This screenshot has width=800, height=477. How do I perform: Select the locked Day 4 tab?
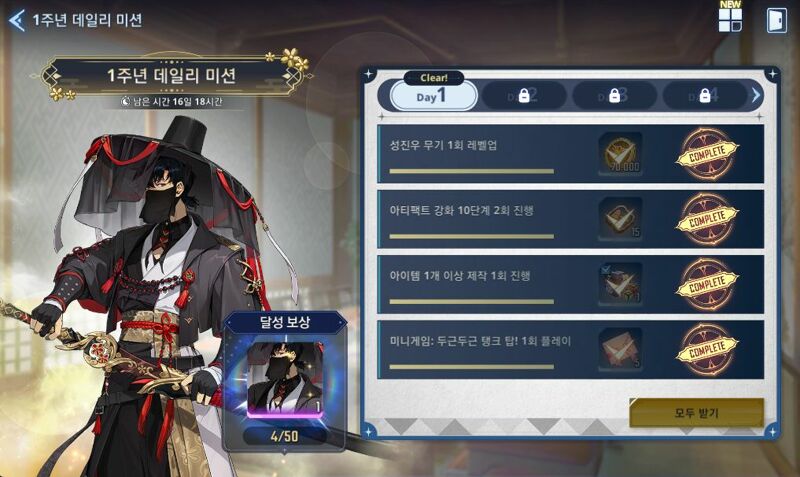705,95
